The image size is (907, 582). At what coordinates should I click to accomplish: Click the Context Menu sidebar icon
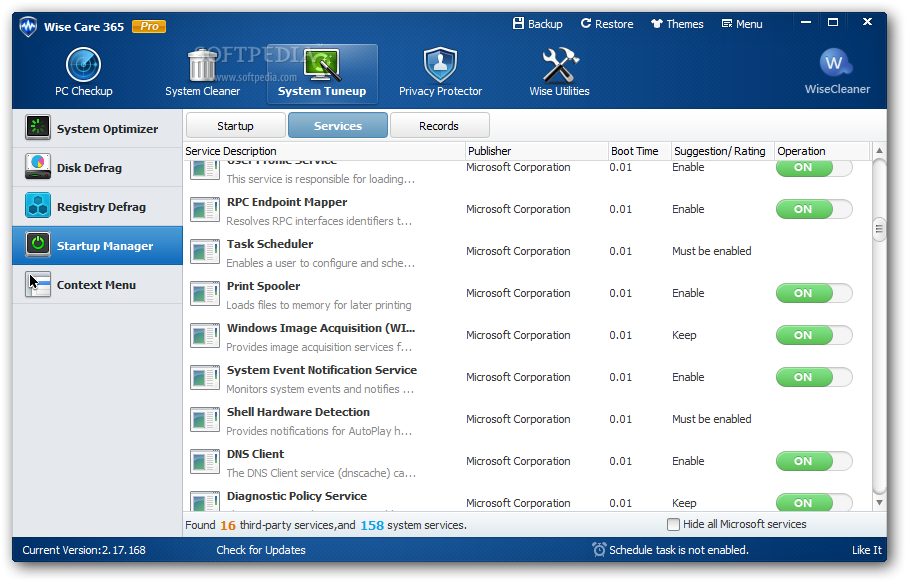tap(38, 285)
